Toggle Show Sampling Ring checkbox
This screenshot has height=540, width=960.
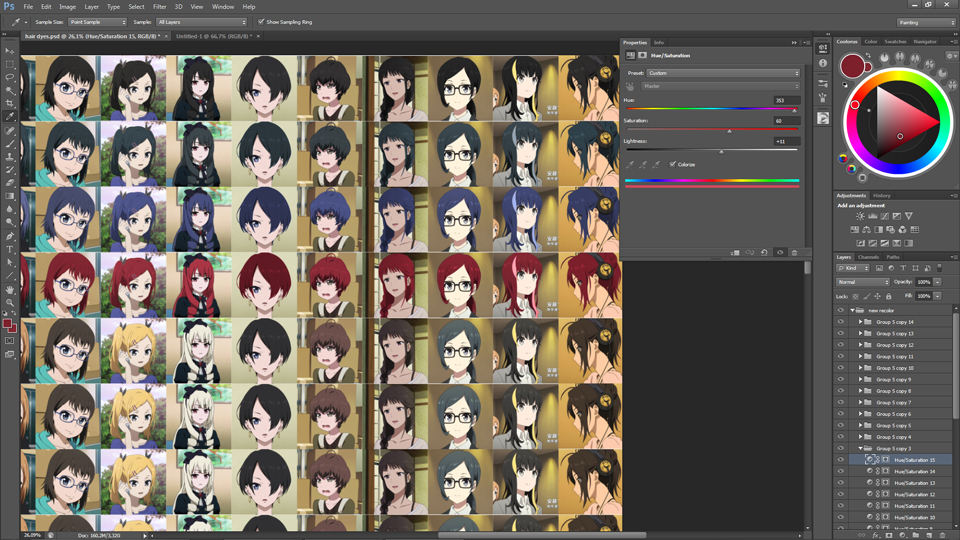coord(261,22)
